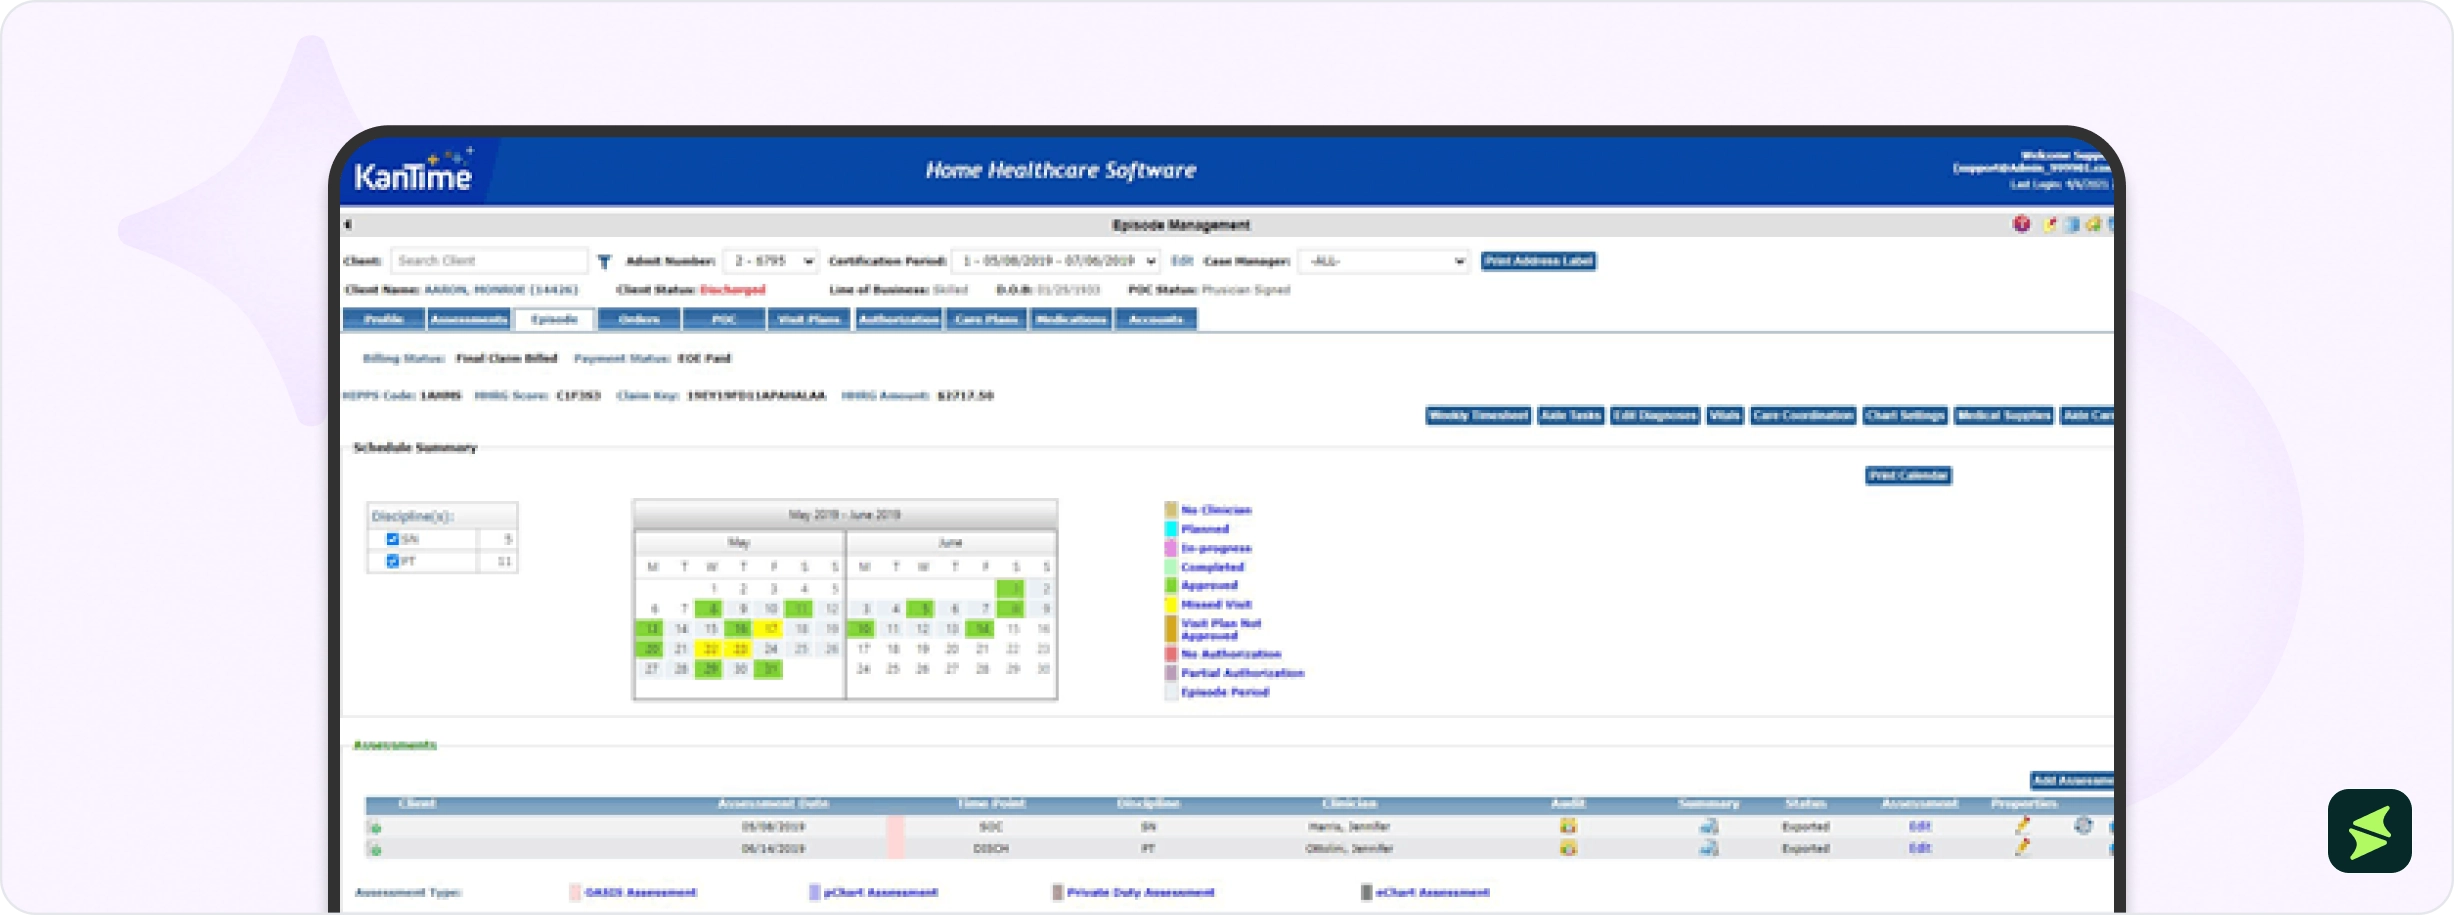2454x915 pixels.
Task: Collapse the side panel with the left arrow
Action: 347,224
